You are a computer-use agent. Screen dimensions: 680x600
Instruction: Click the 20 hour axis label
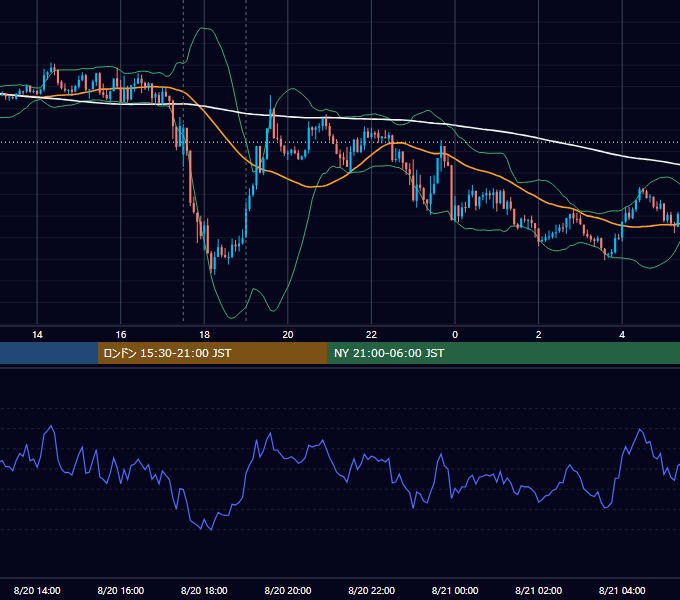click(288, 335)
